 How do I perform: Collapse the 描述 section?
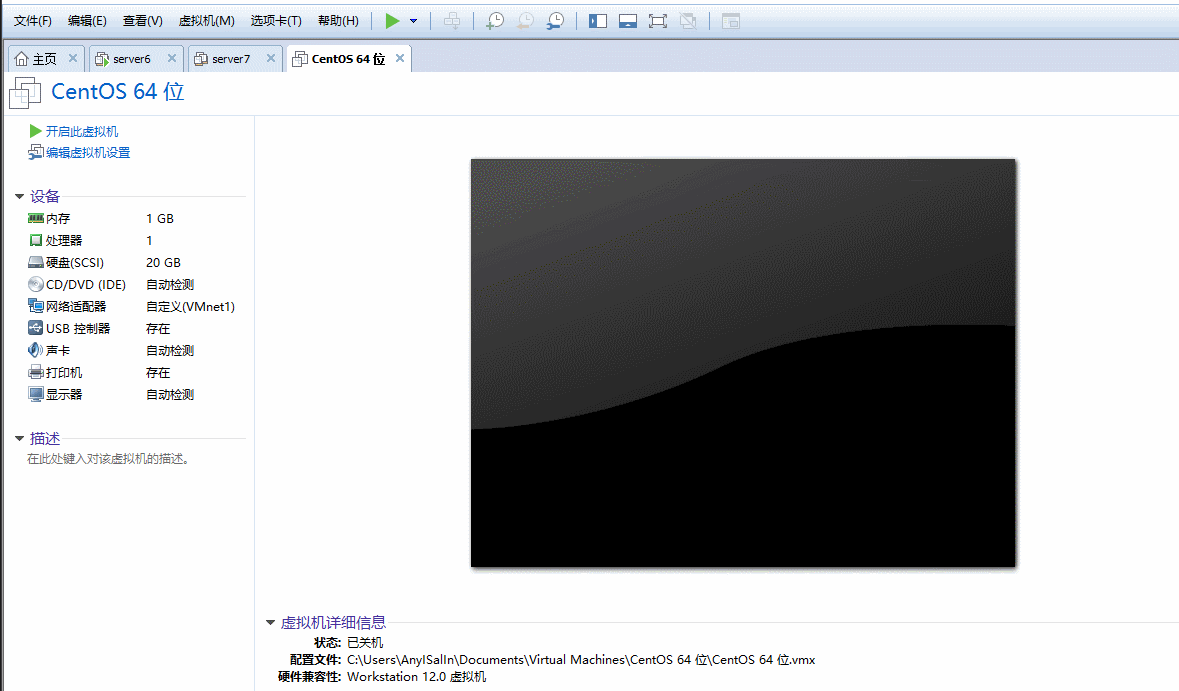(20, 438)
